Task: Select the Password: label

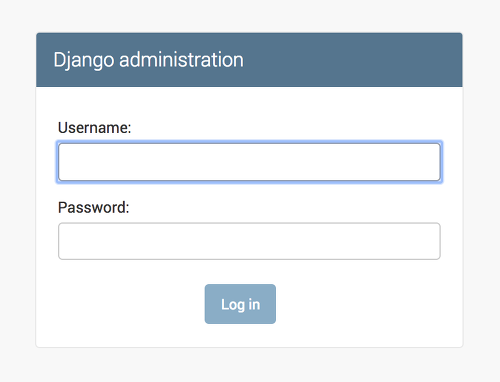Action: click(94, 207)
